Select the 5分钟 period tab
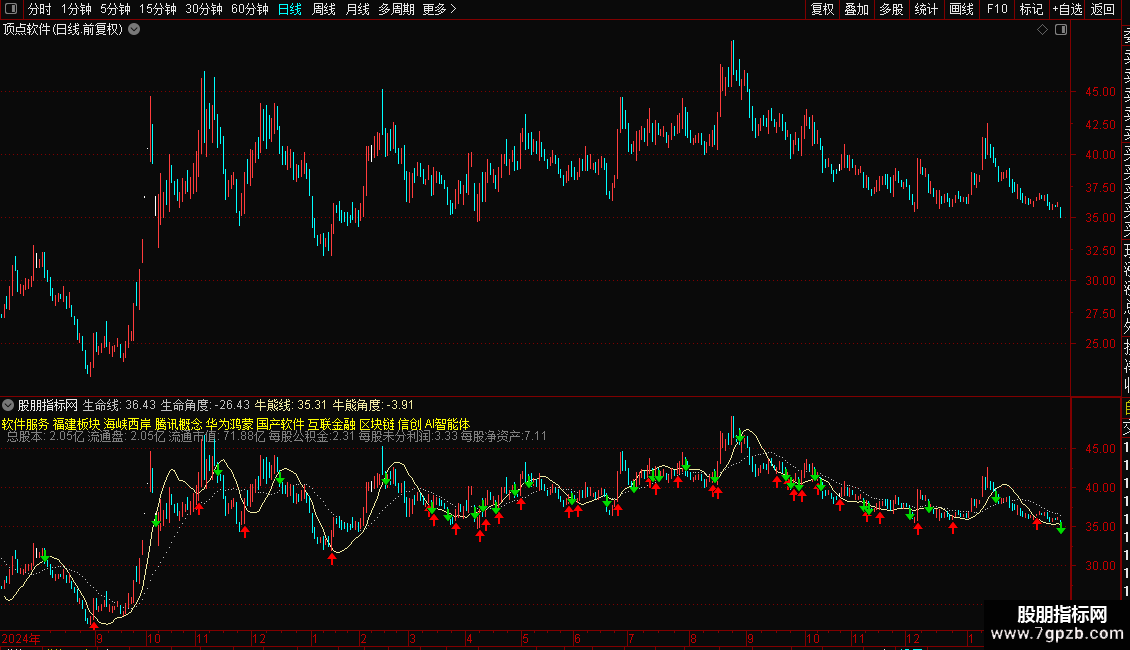1130x650 pixels. coord(115,9)
